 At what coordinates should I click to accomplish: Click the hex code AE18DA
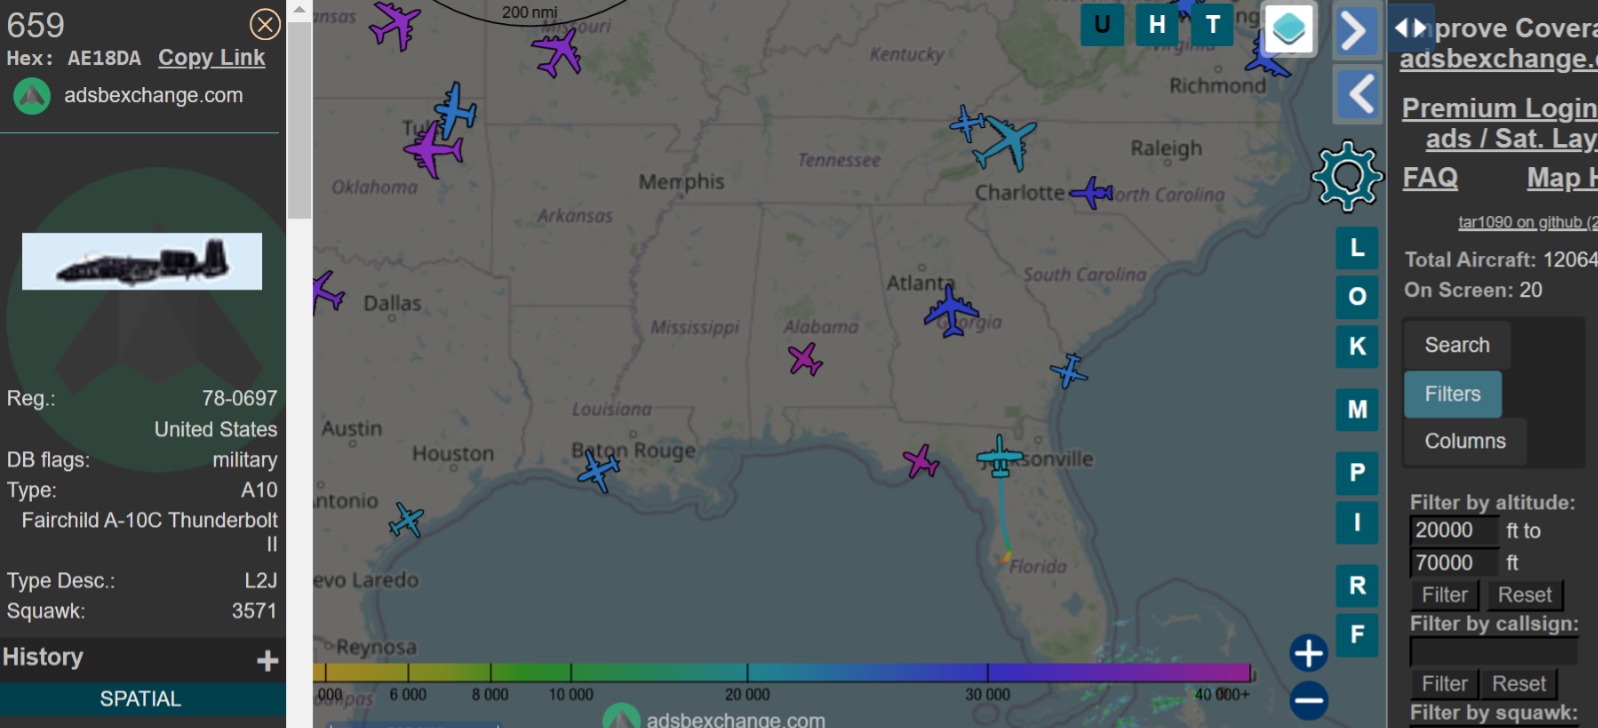(x=104, y=58)
